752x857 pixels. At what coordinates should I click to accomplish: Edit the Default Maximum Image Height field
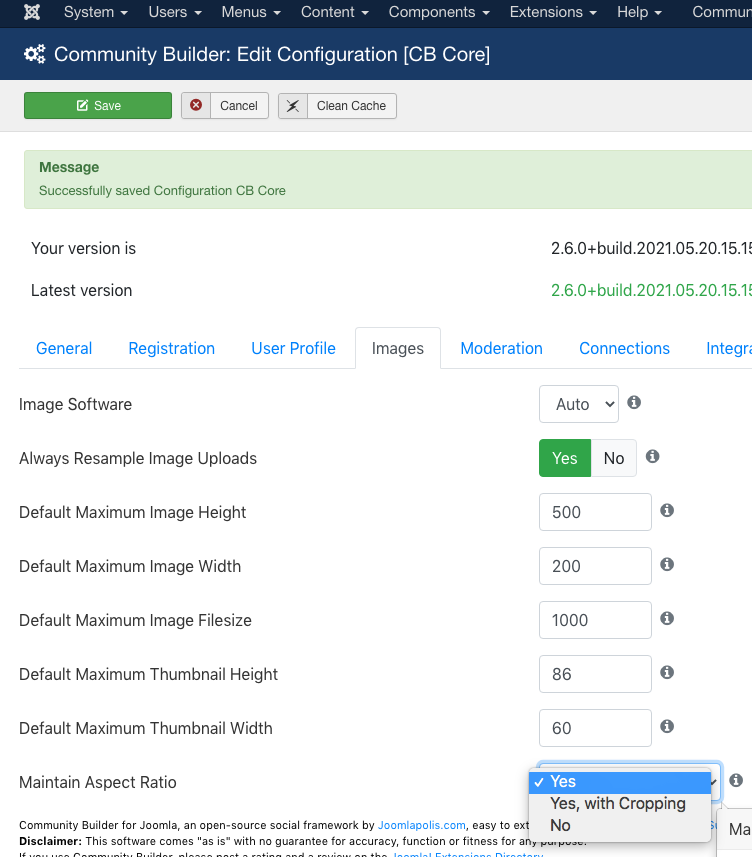click(595, 512)
